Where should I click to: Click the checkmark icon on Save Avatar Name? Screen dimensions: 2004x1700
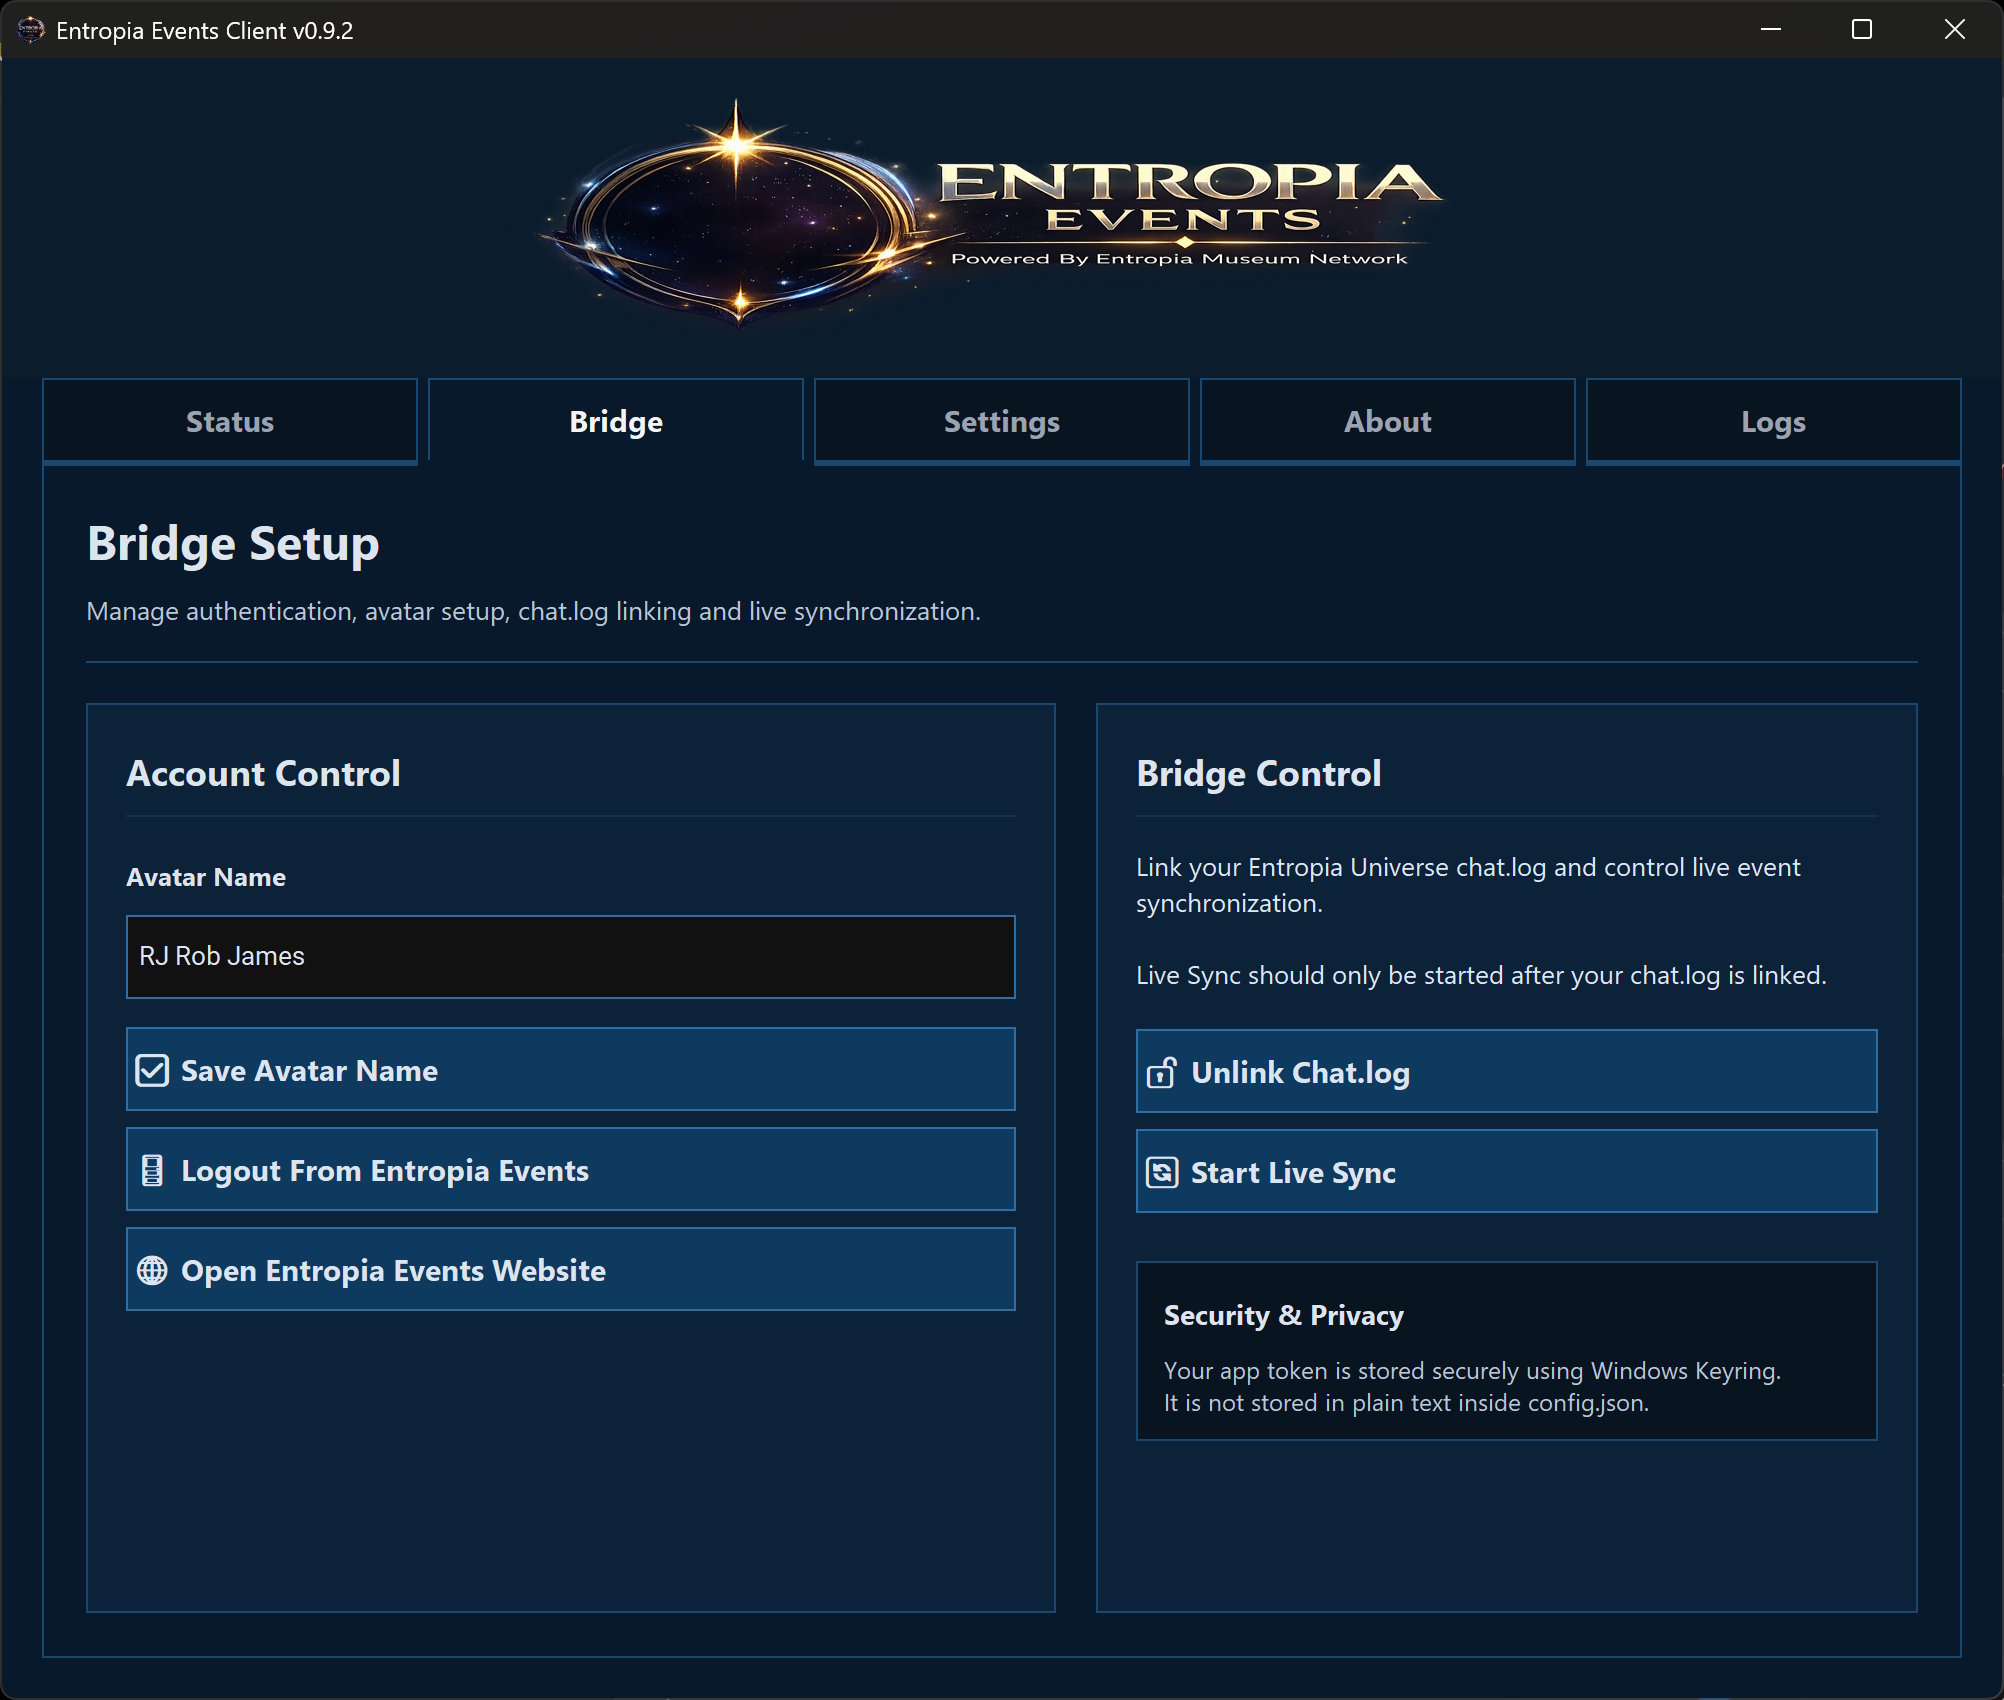click(x=152, y=1071)
